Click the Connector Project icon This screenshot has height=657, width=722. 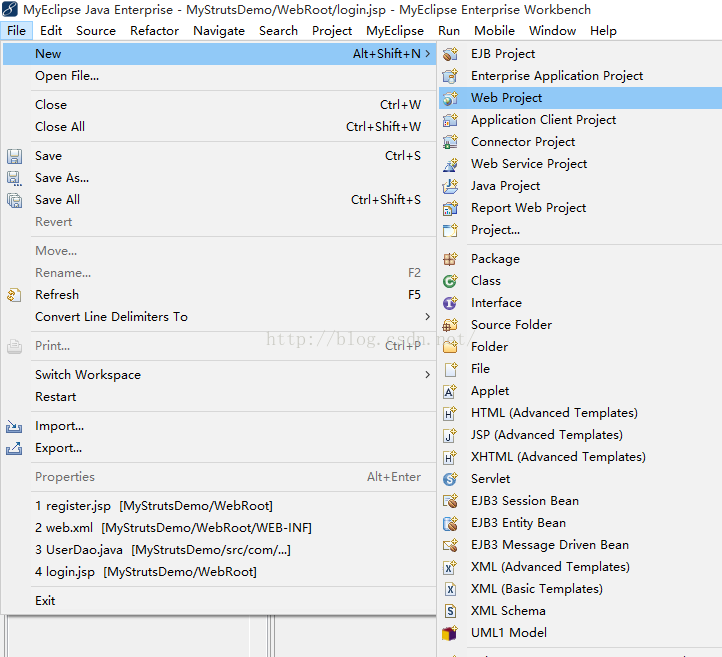click(450, 142)
